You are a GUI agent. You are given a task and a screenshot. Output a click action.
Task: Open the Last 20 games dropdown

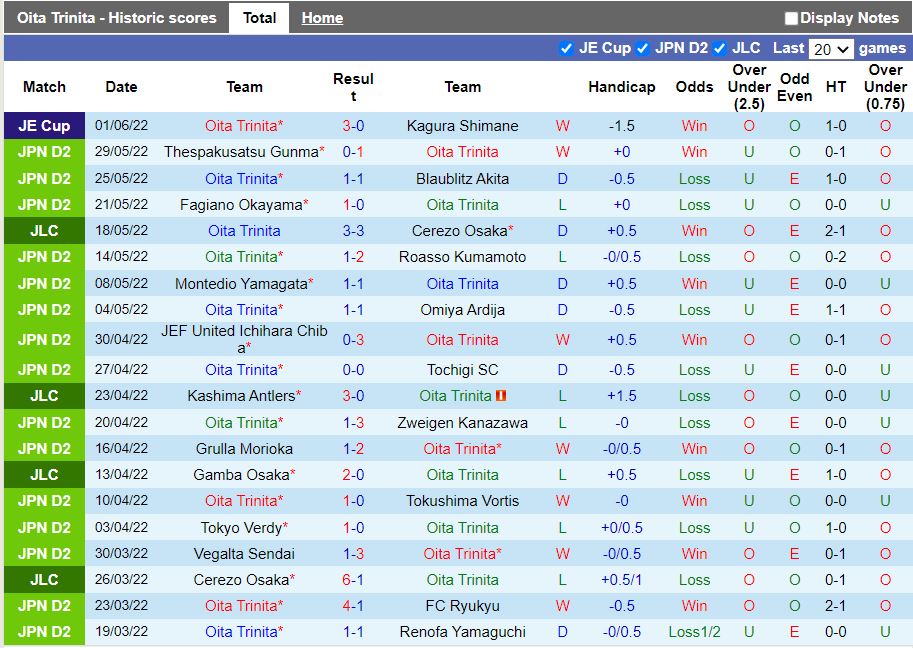(831, 49)
